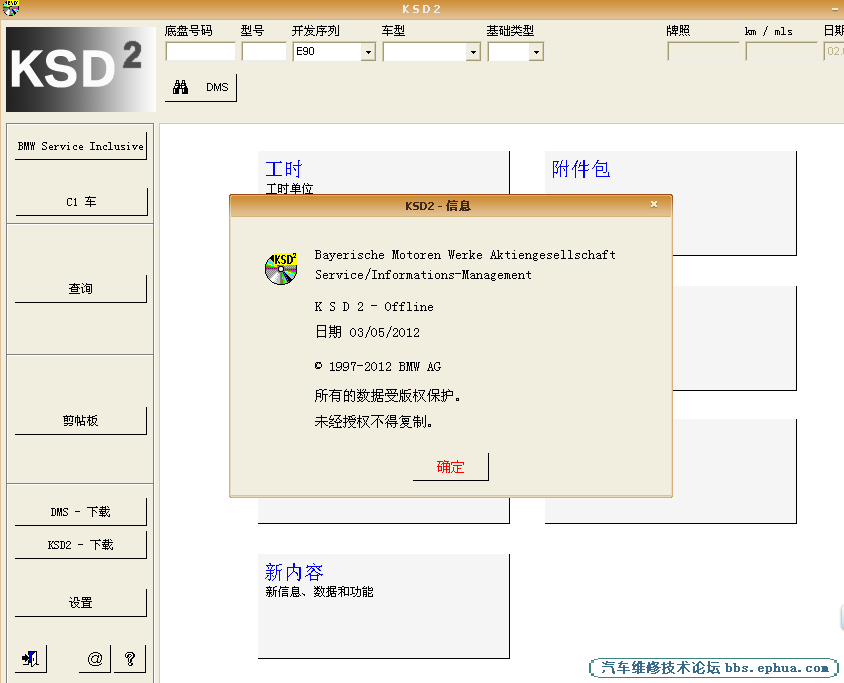
Task: Click the Bayerische Motoren Werke Aktiengesellschaft text
Action: pyautogui.click(x=465, y=255)
